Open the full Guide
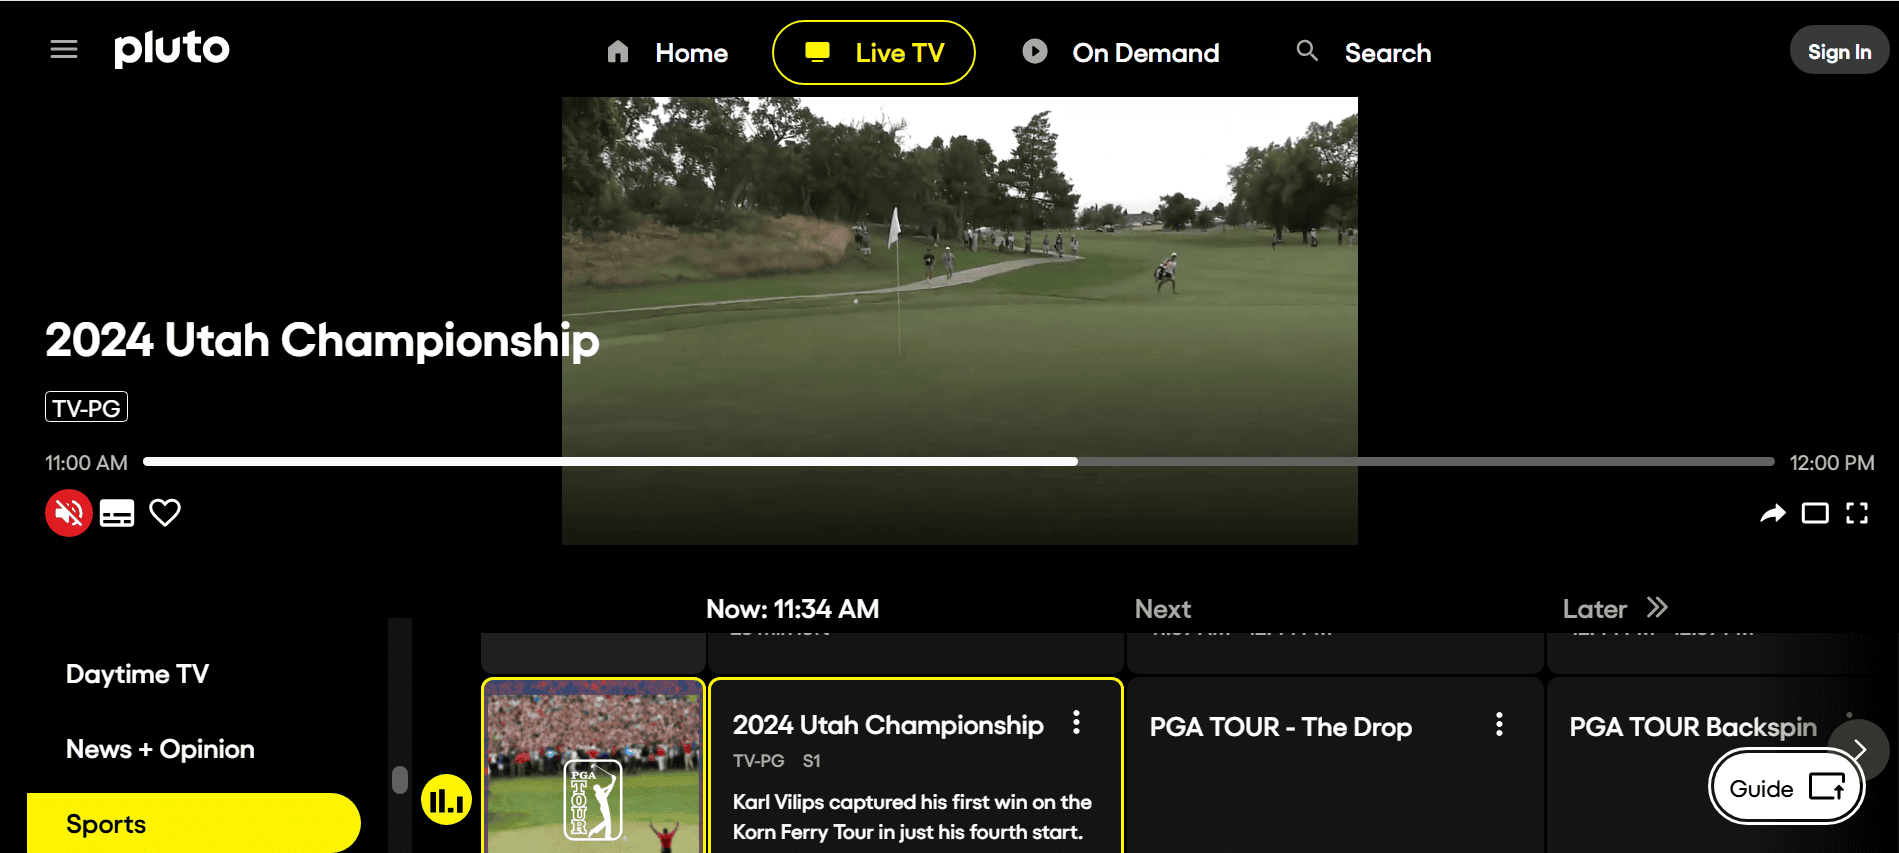 1787,788
